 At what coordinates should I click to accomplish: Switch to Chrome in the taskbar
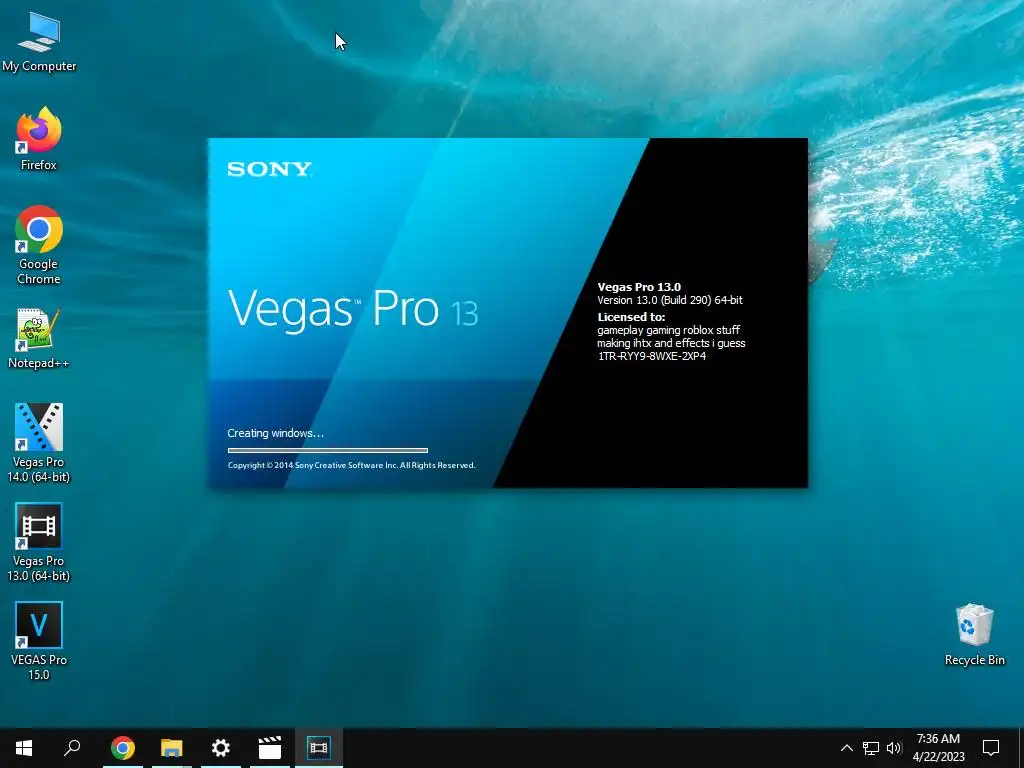[x=123, y=748]
